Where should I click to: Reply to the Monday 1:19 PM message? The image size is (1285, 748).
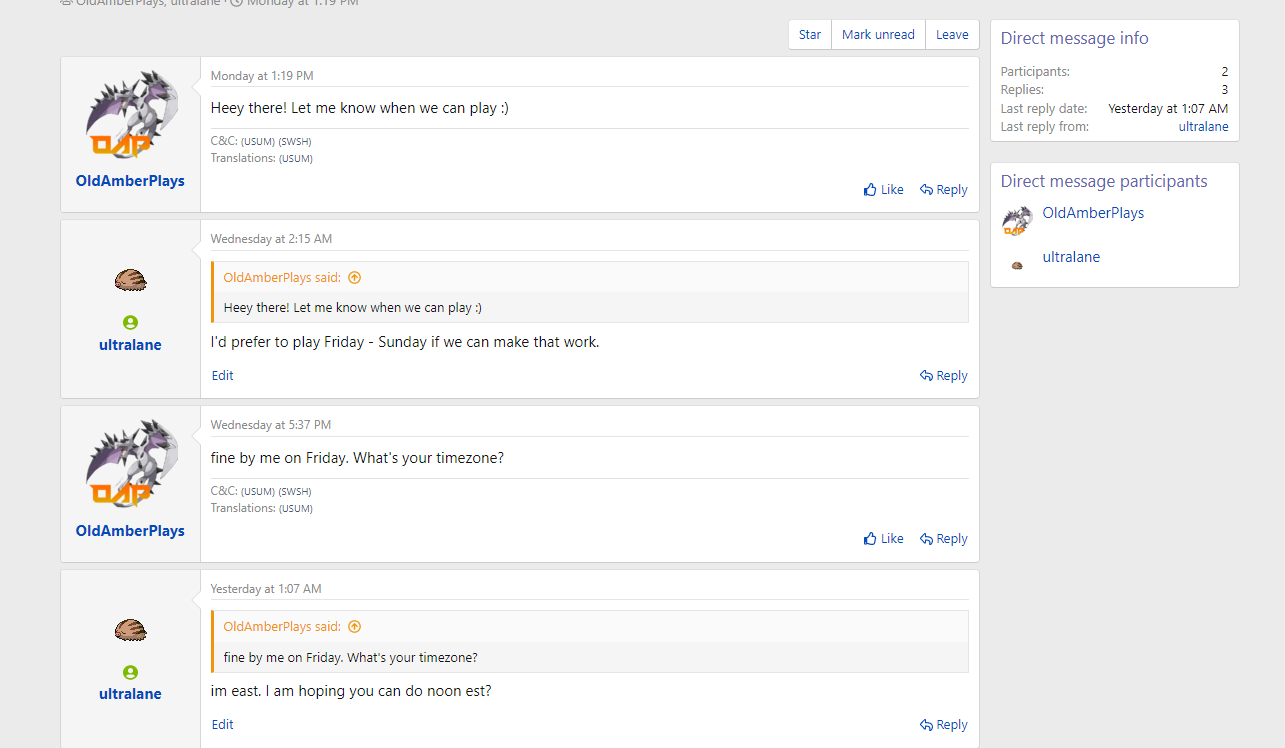tap(944, 190)
